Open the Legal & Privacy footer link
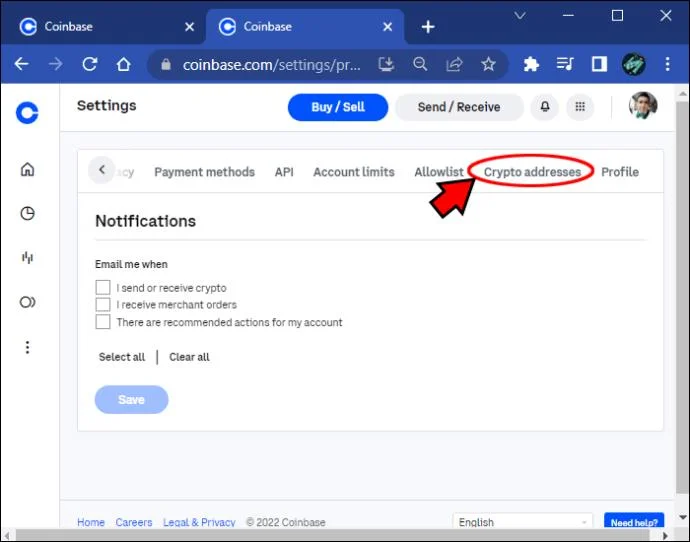Viewport: 690px width, 542px height. click(199, 522)
